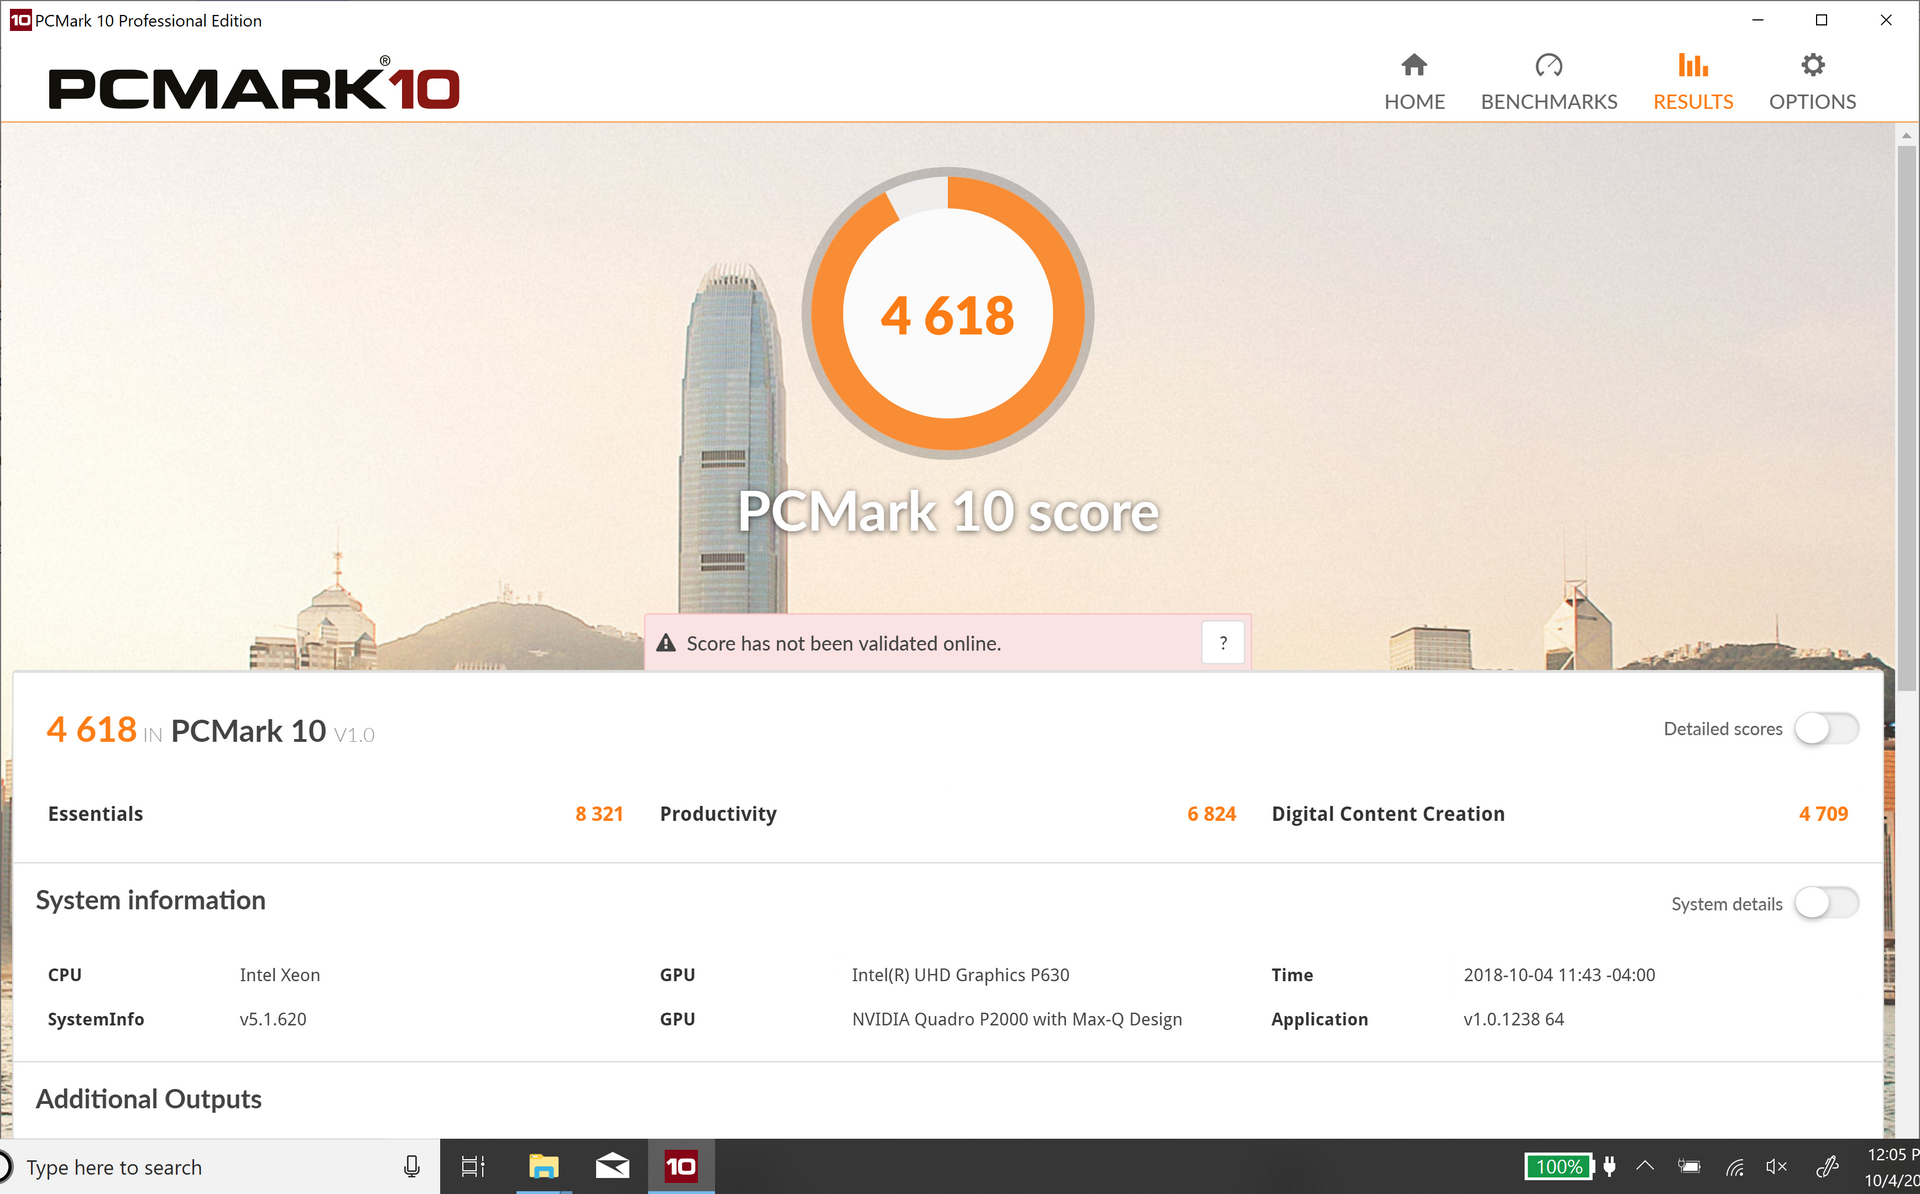Click the microphone icon in search box
This screenshot has width=1920, height=1194.
click(x=411, y=1167)
